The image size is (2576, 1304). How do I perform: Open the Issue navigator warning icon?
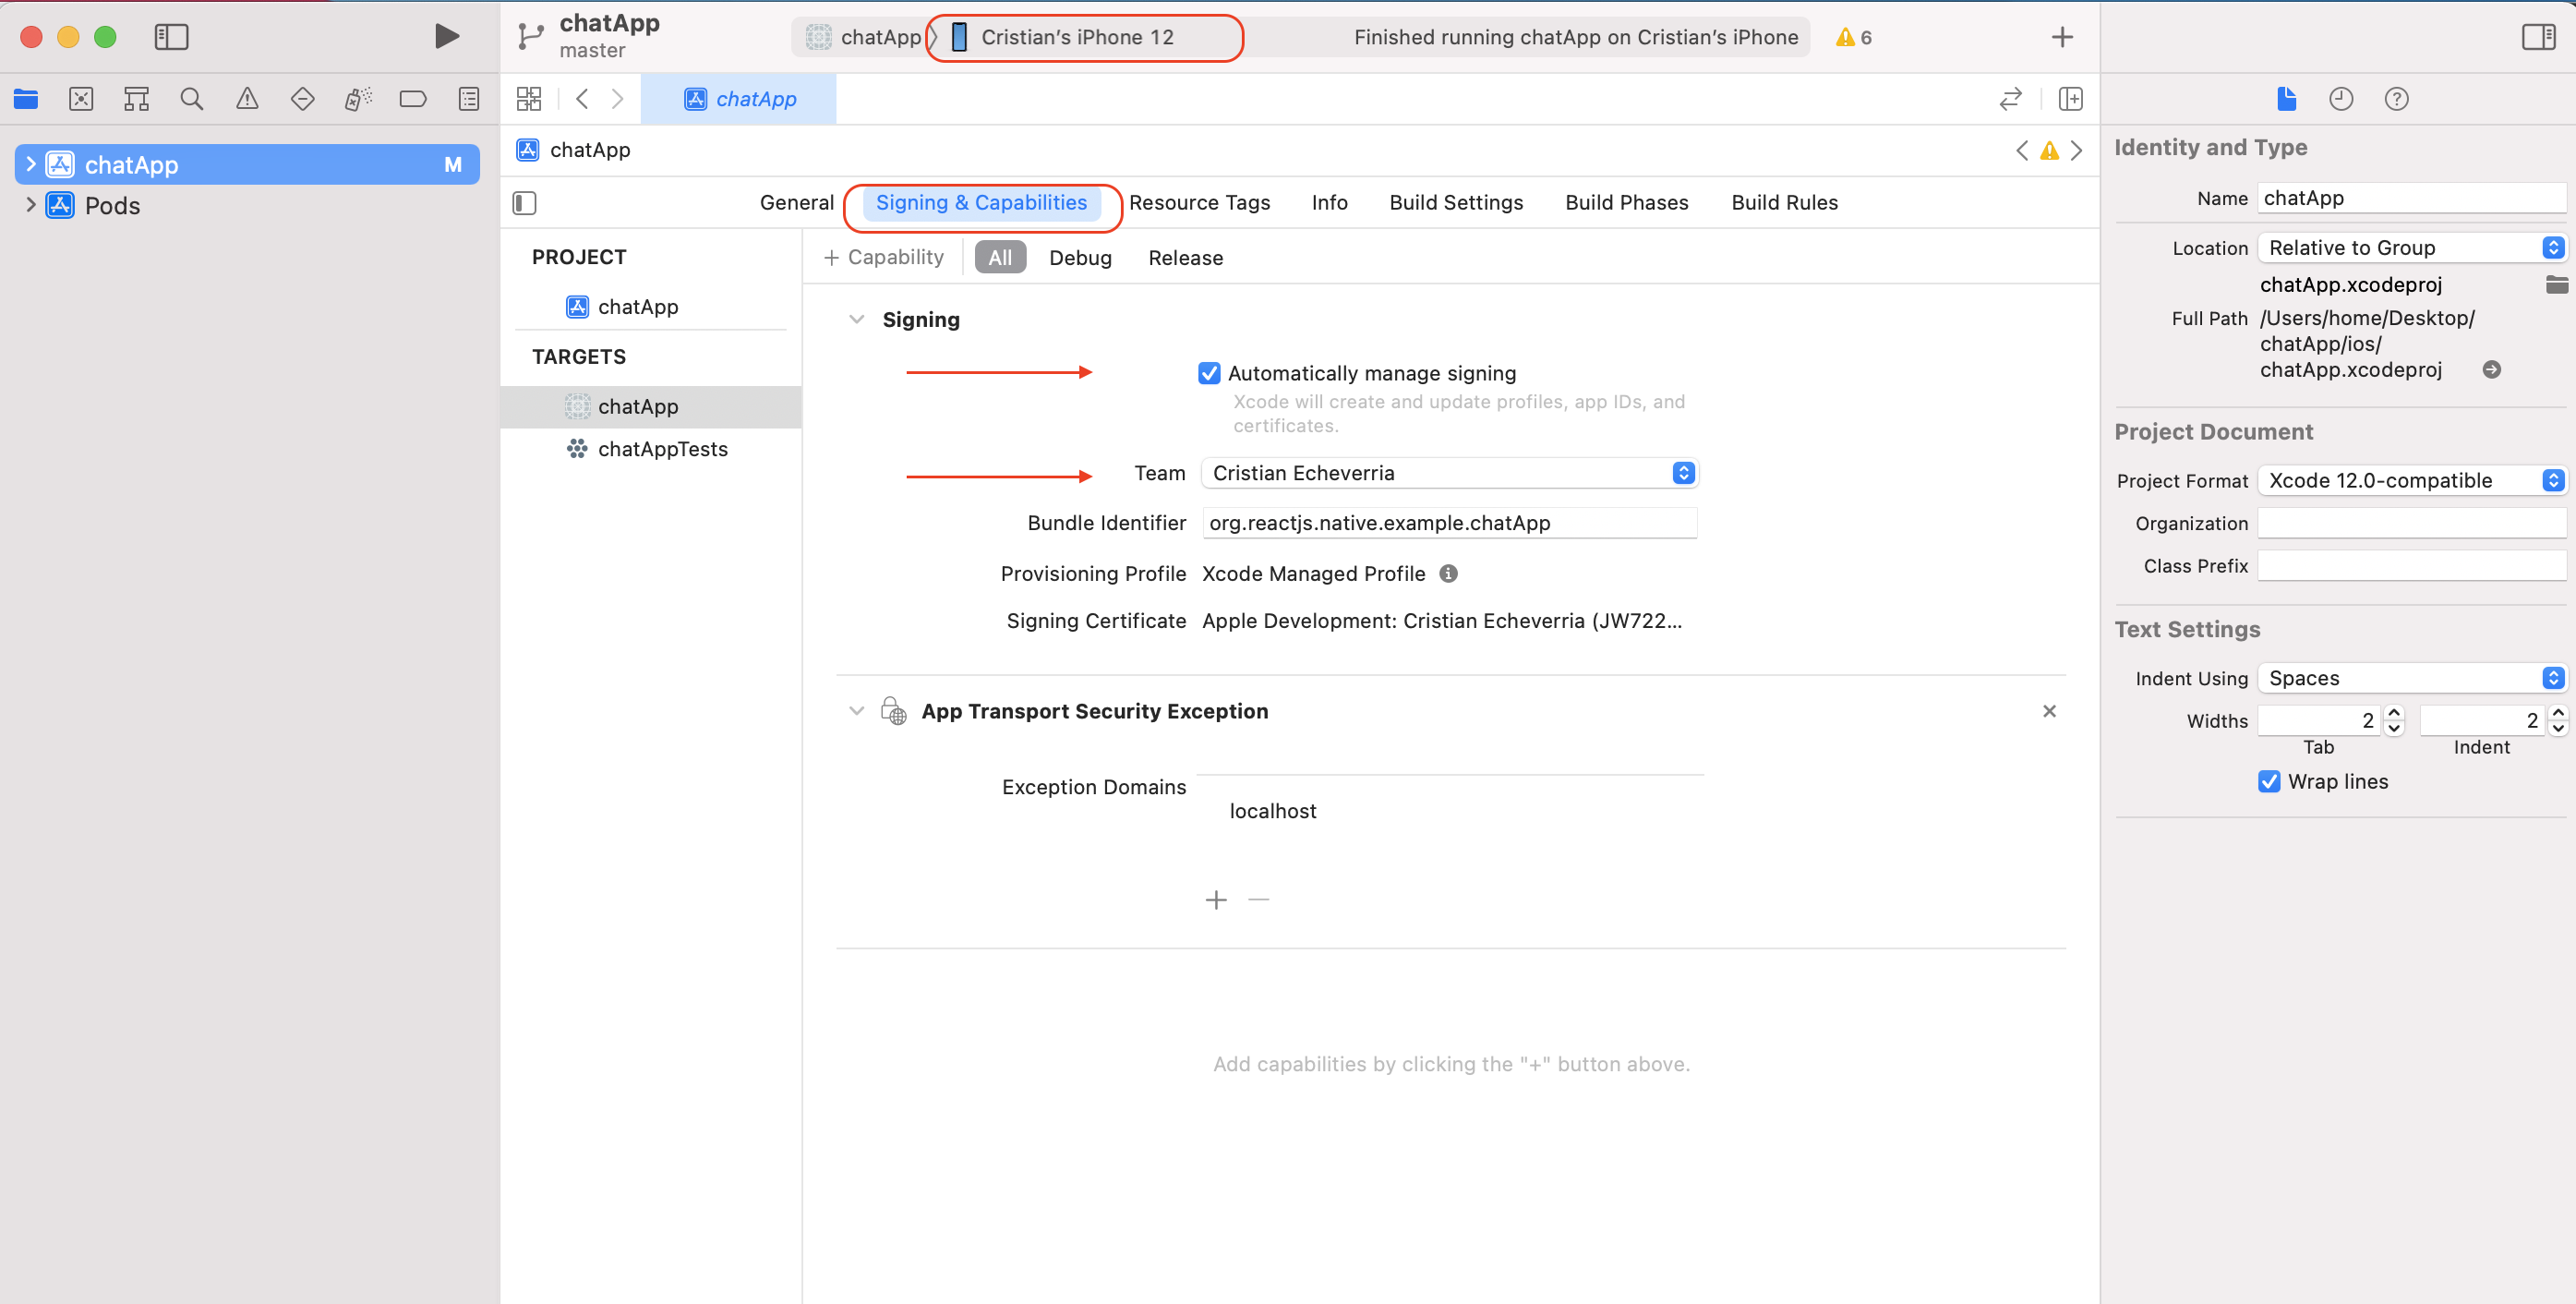coord(247,98)
